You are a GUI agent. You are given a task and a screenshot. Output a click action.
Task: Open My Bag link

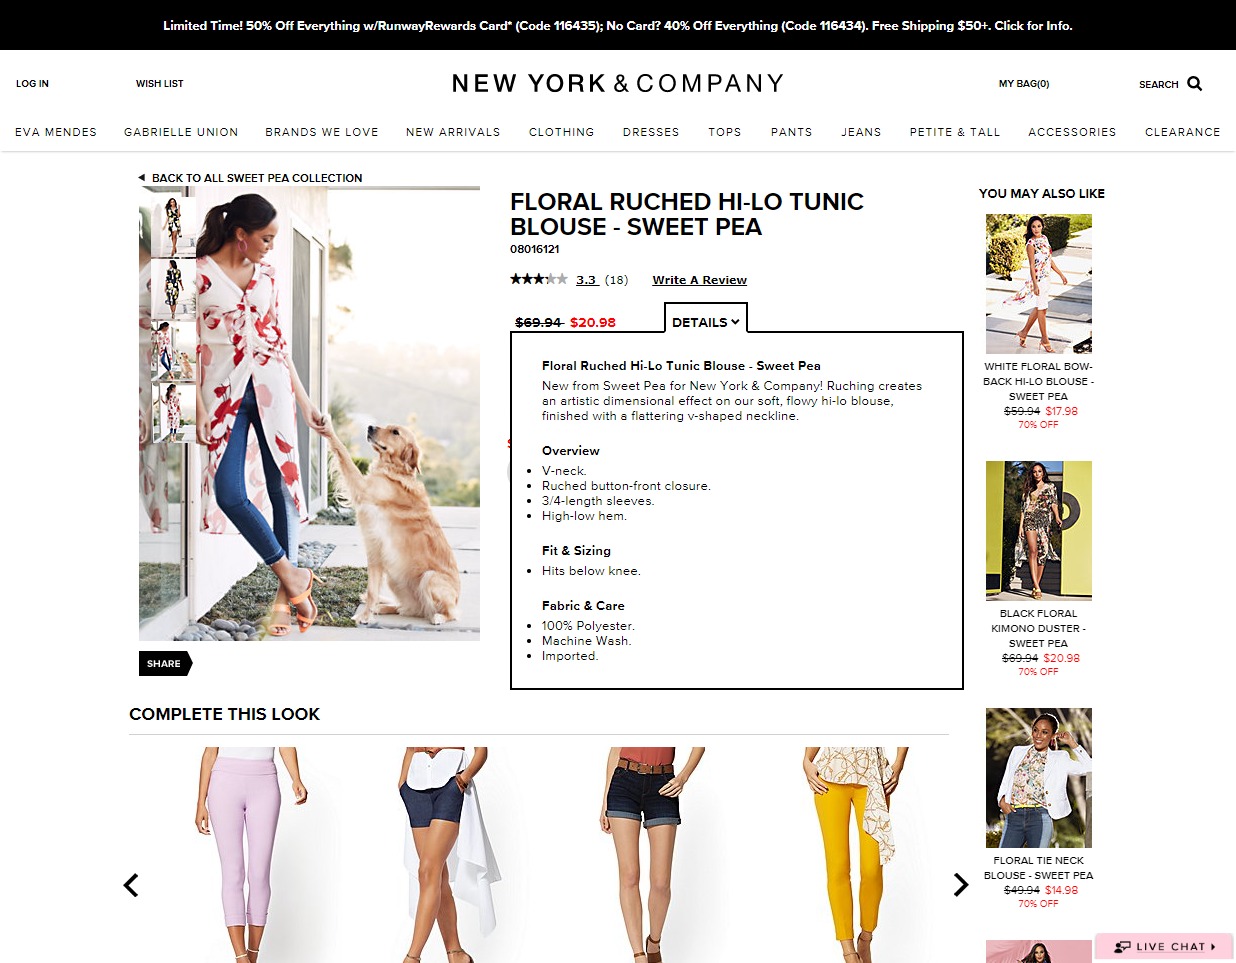click(1024, 84)
